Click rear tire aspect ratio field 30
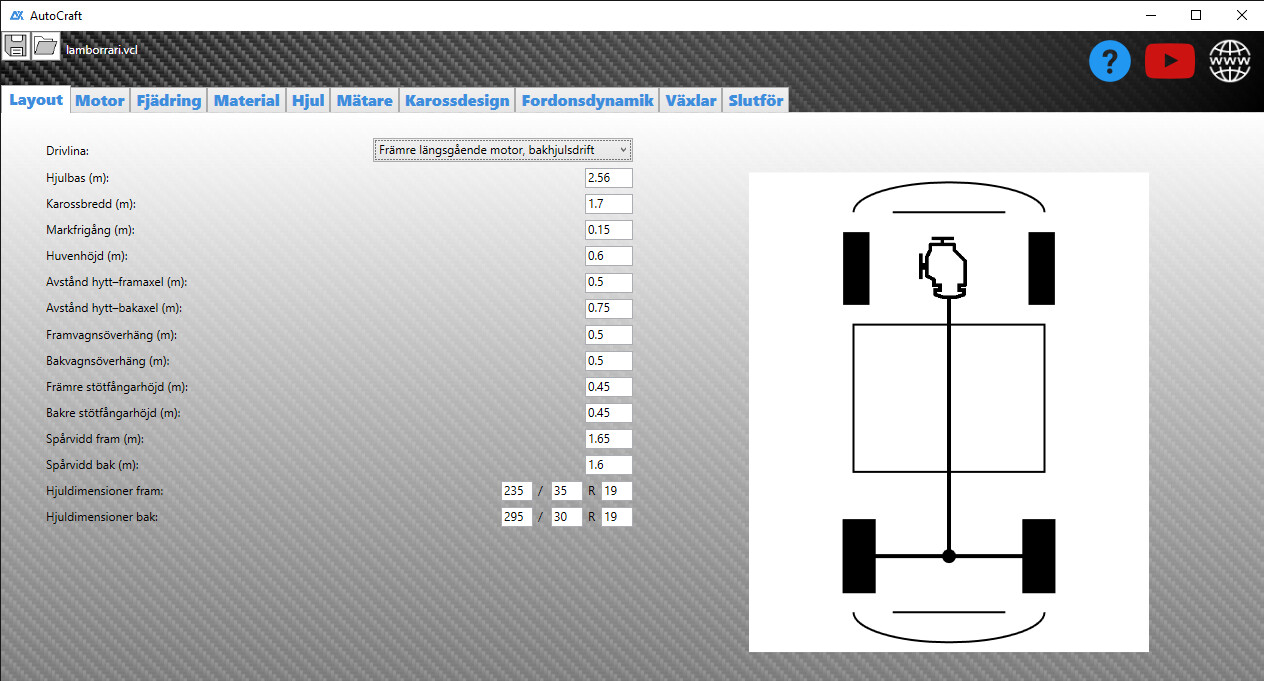 (567, 517)
